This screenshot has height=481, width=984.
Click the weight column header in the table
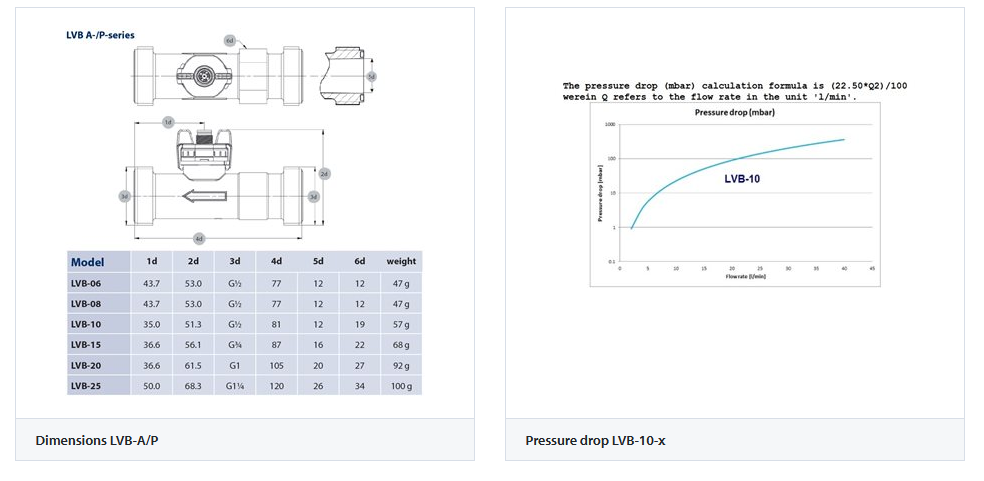pyautogui.click(x=401, y=262)
